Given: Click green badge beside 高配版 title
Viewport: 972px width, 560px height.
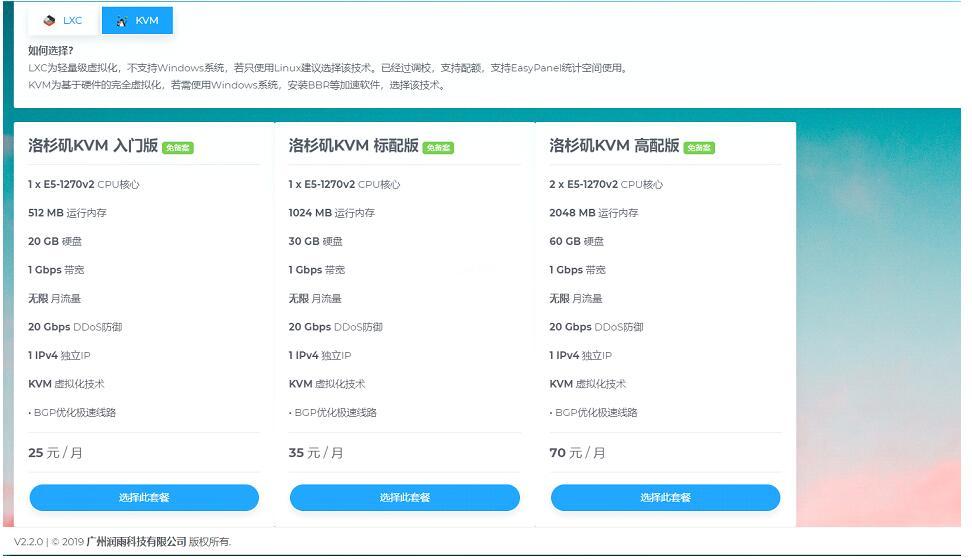Looking at the screenshot, I should tap(699, 148).
